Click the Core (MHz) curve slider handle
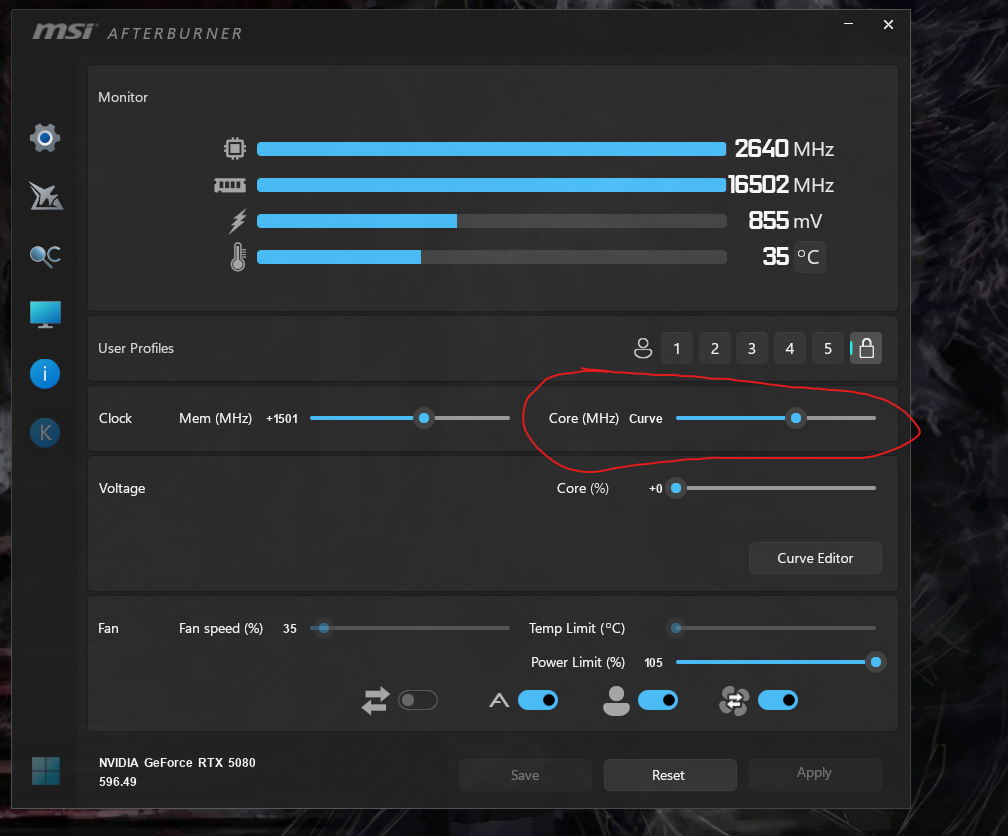The width and height of the screenshot is (1008, 836). [x=796, y=418]
